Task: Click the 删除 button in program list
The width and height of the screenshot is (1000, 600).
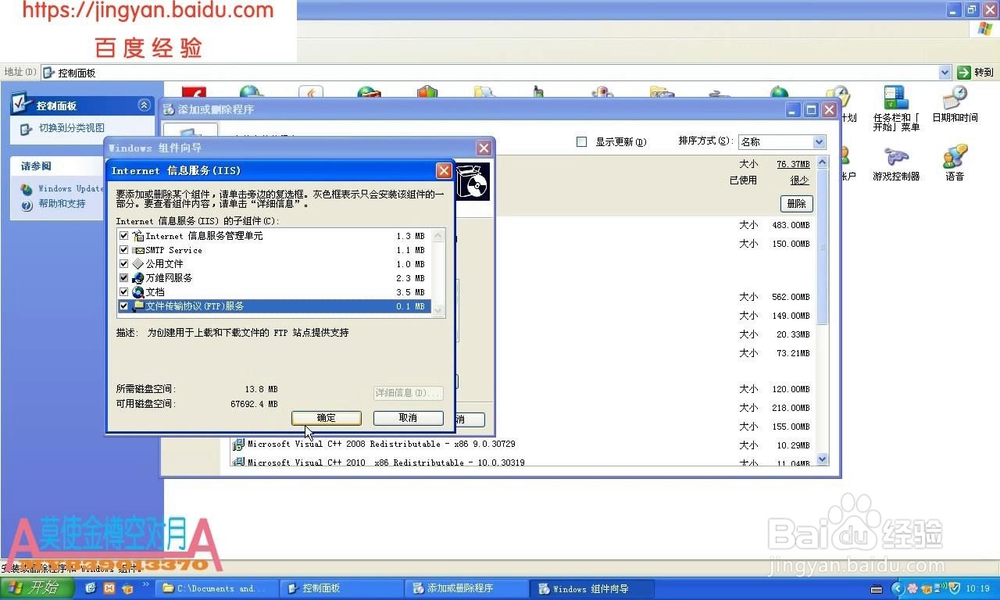Action: tap(797, 203)
